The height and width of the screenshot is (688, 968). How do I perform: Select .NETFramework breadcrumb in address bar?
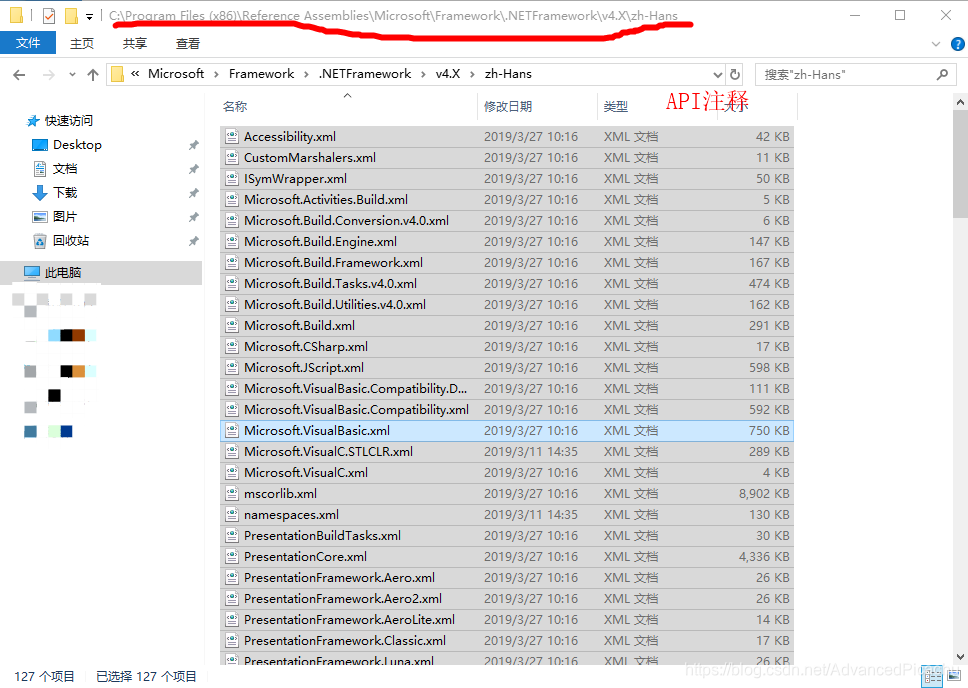pyautogui.click(x=364, y=73)
